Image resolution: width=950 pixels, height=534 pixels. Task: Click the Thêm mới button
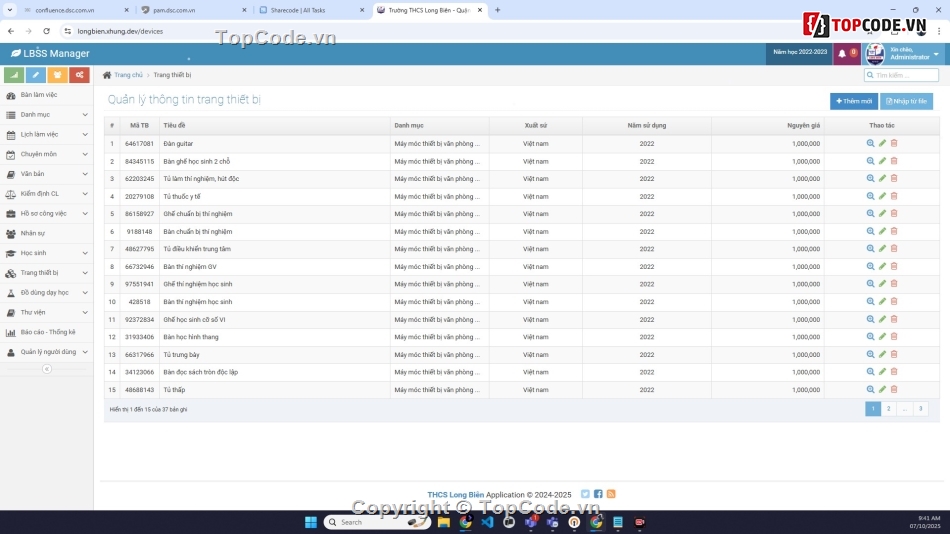853,101
